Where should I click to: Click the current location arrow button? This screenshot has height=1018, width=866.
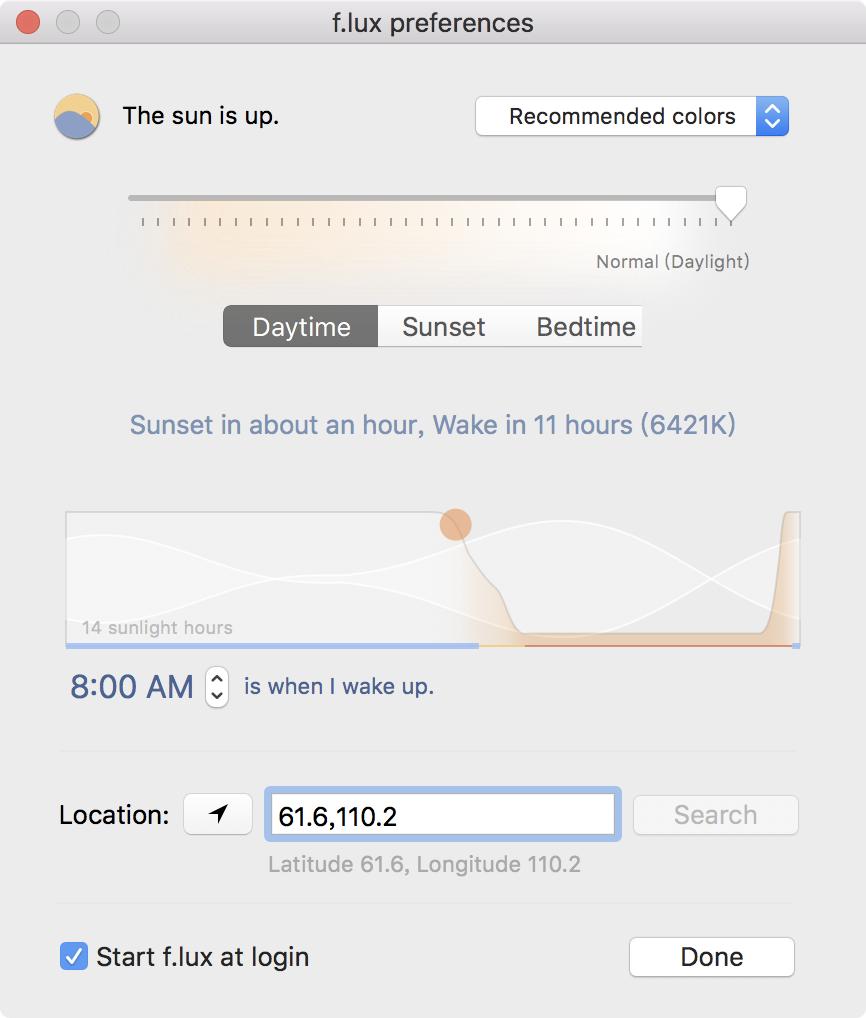[218, 815]
